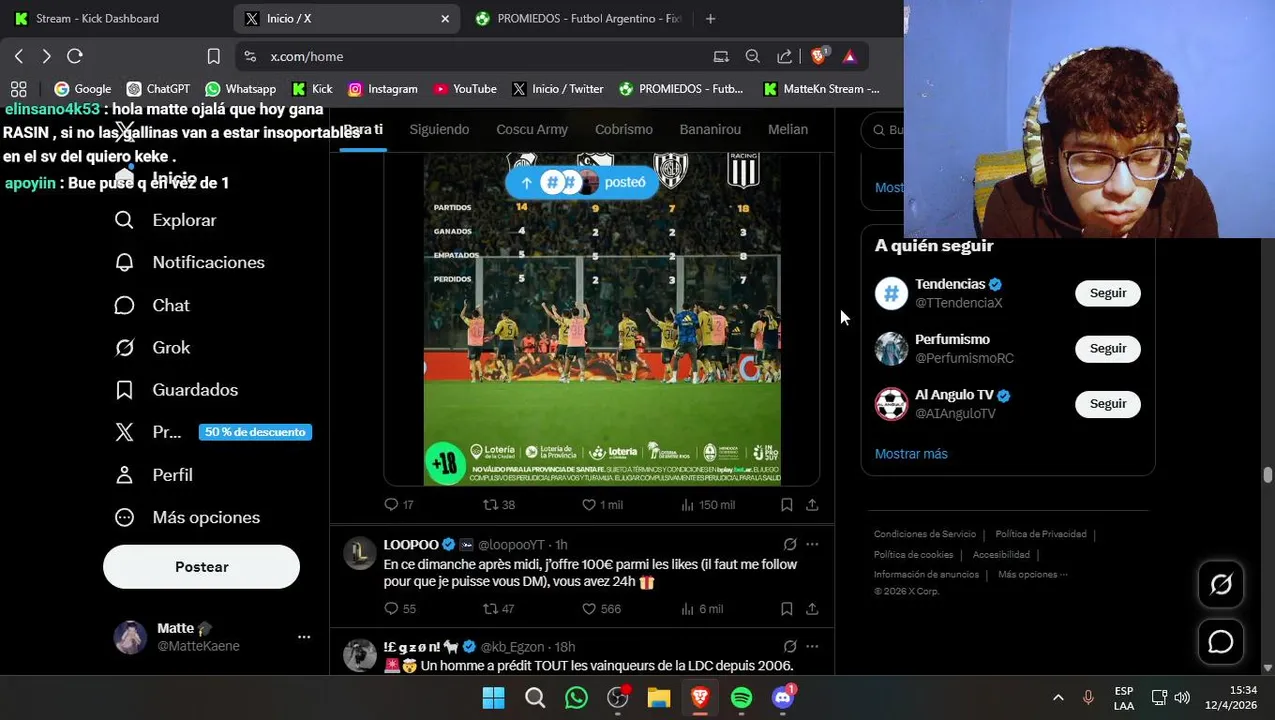This screenshot has height=720, width=1275.
Task: Open Discord from taskbar
Action: (783, 698)
